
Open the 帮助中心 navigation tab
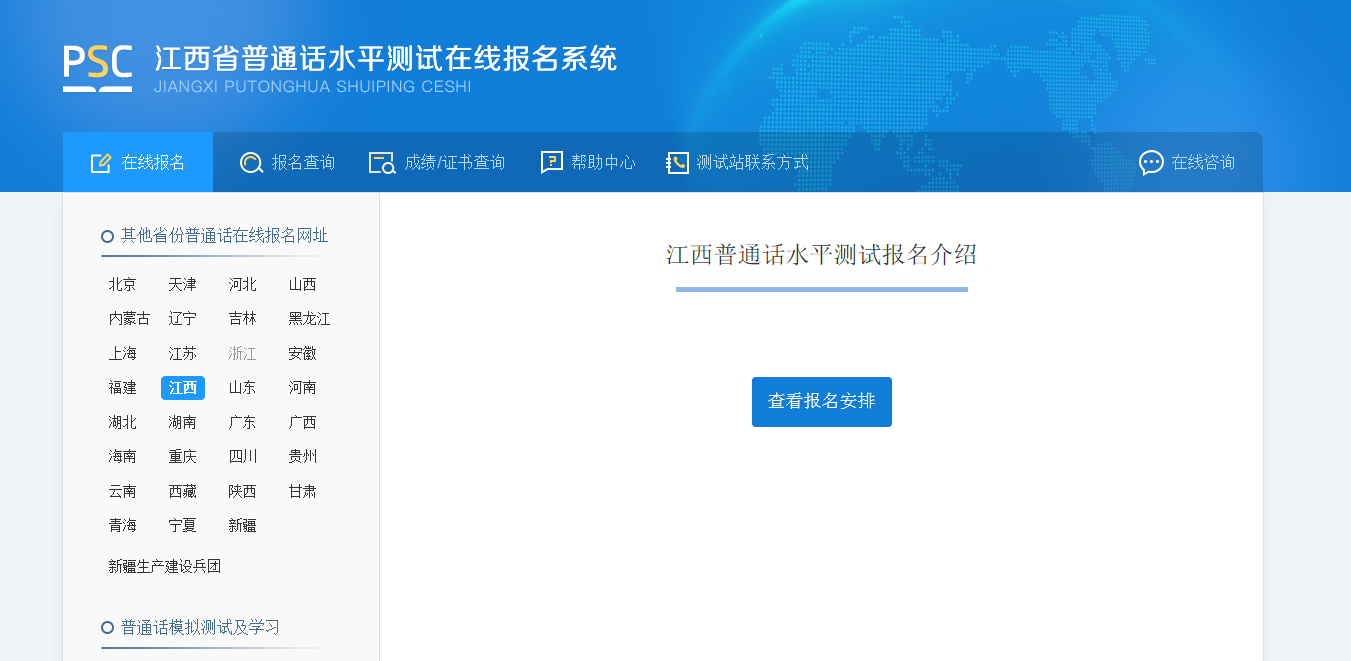(x=588, y=163)
